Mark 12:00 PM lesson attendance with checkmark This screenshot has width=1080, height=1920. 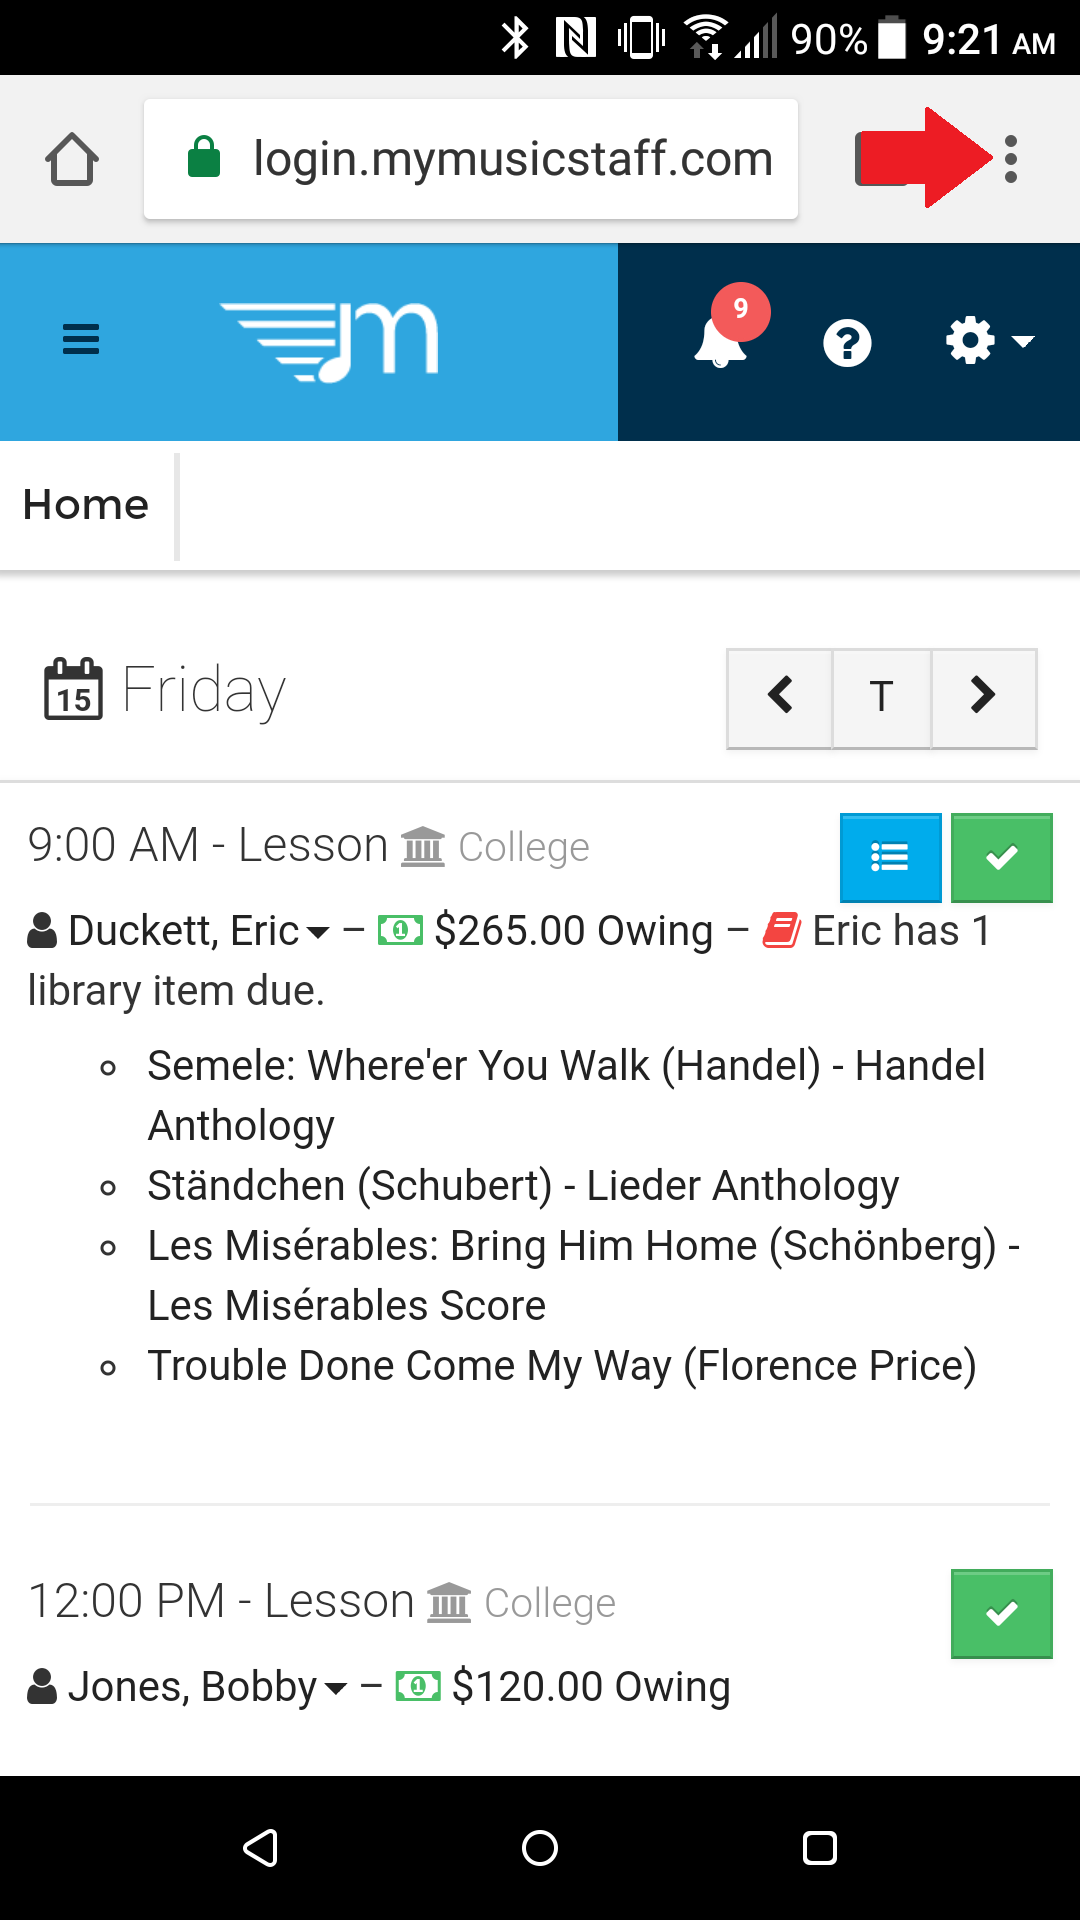click(x=1001, y=1613)
